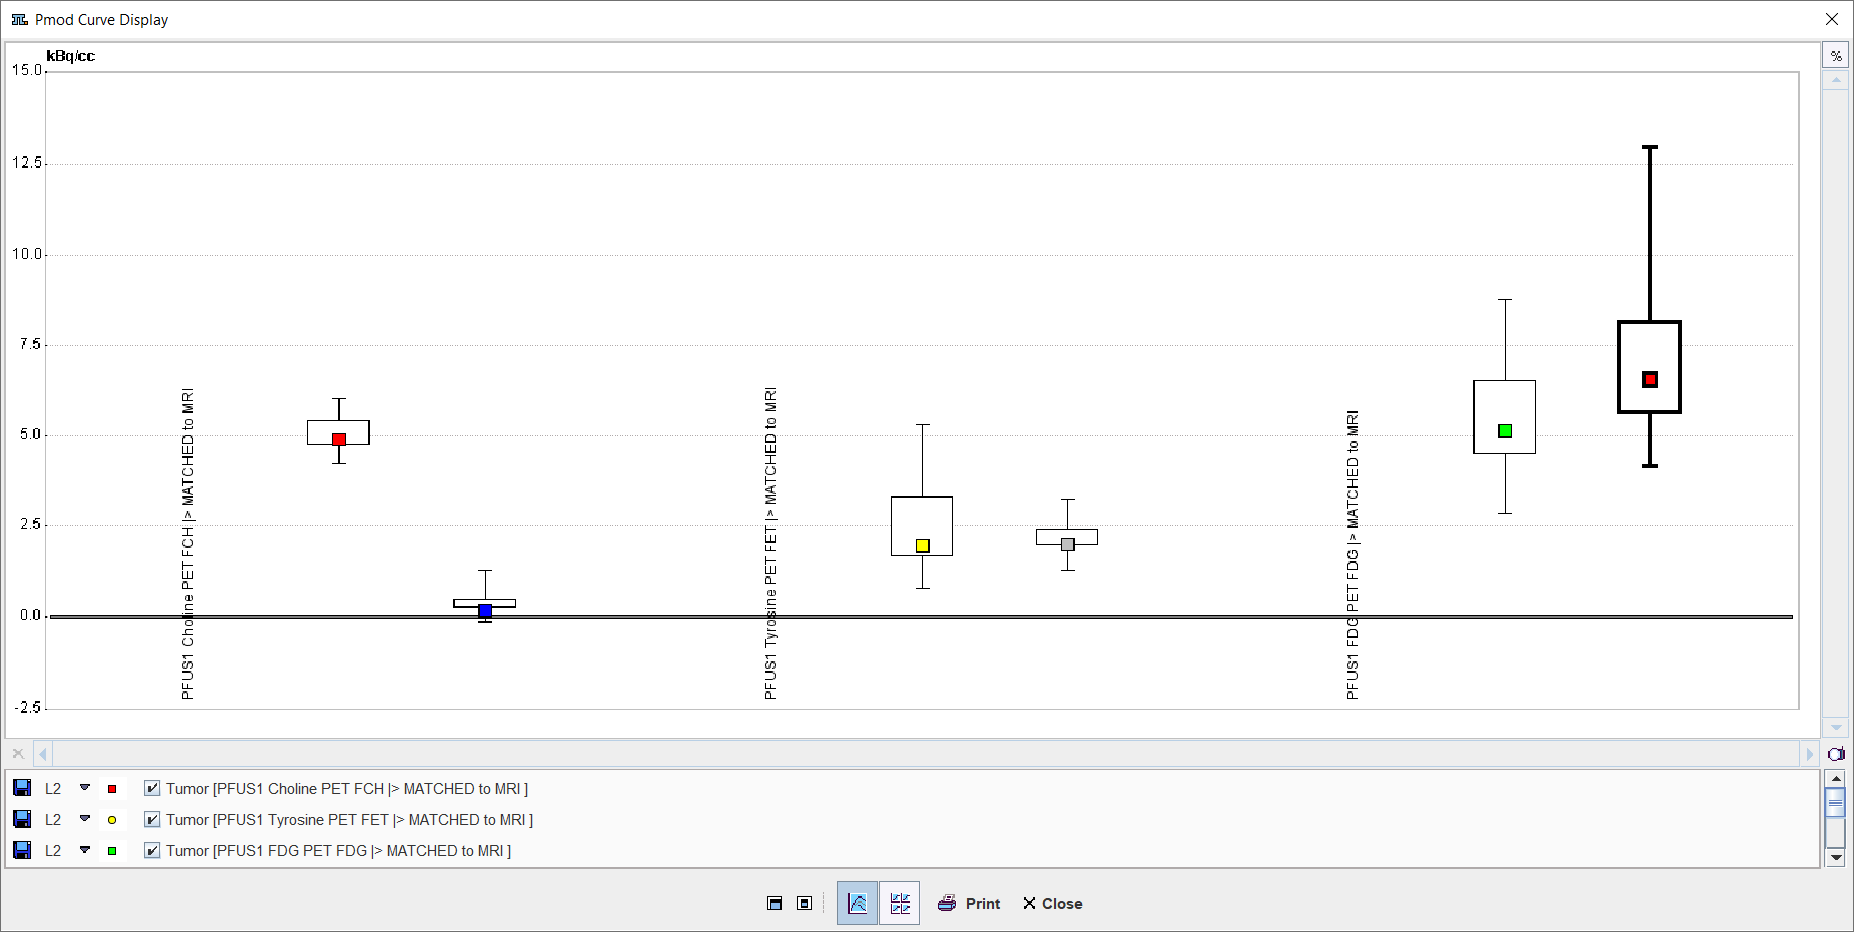Select the green FDG tumor box marker

click(x=1505, y=431)
